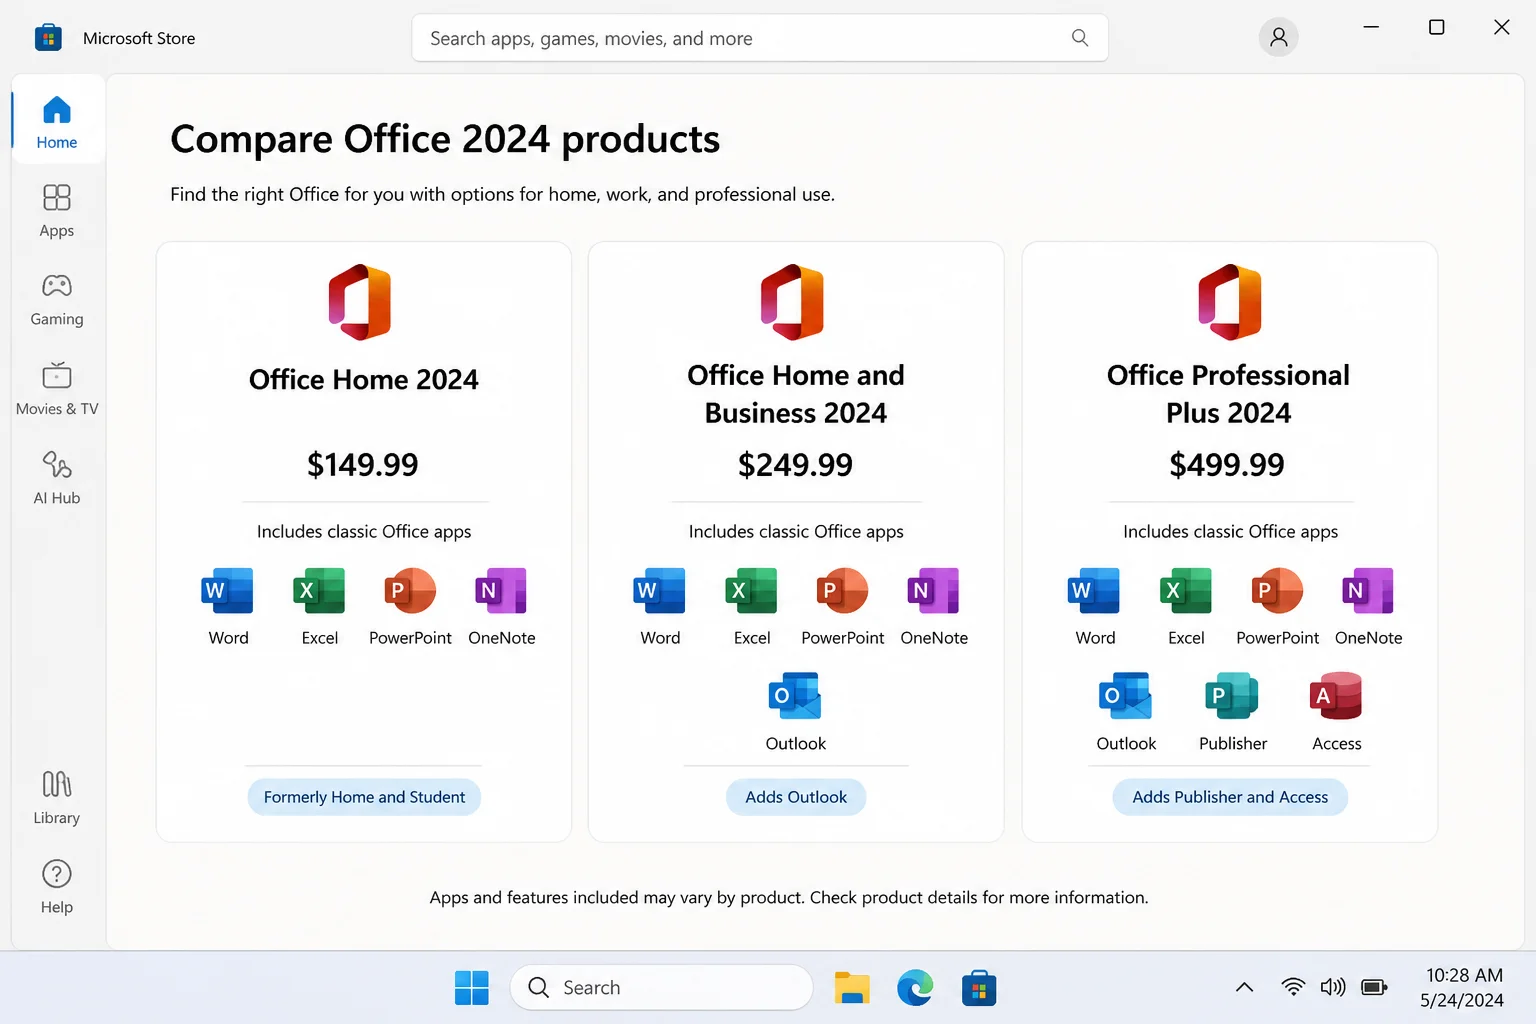Switch to Movies & TV section
Screen dimensions: 1536x1024
coord(57,388)
